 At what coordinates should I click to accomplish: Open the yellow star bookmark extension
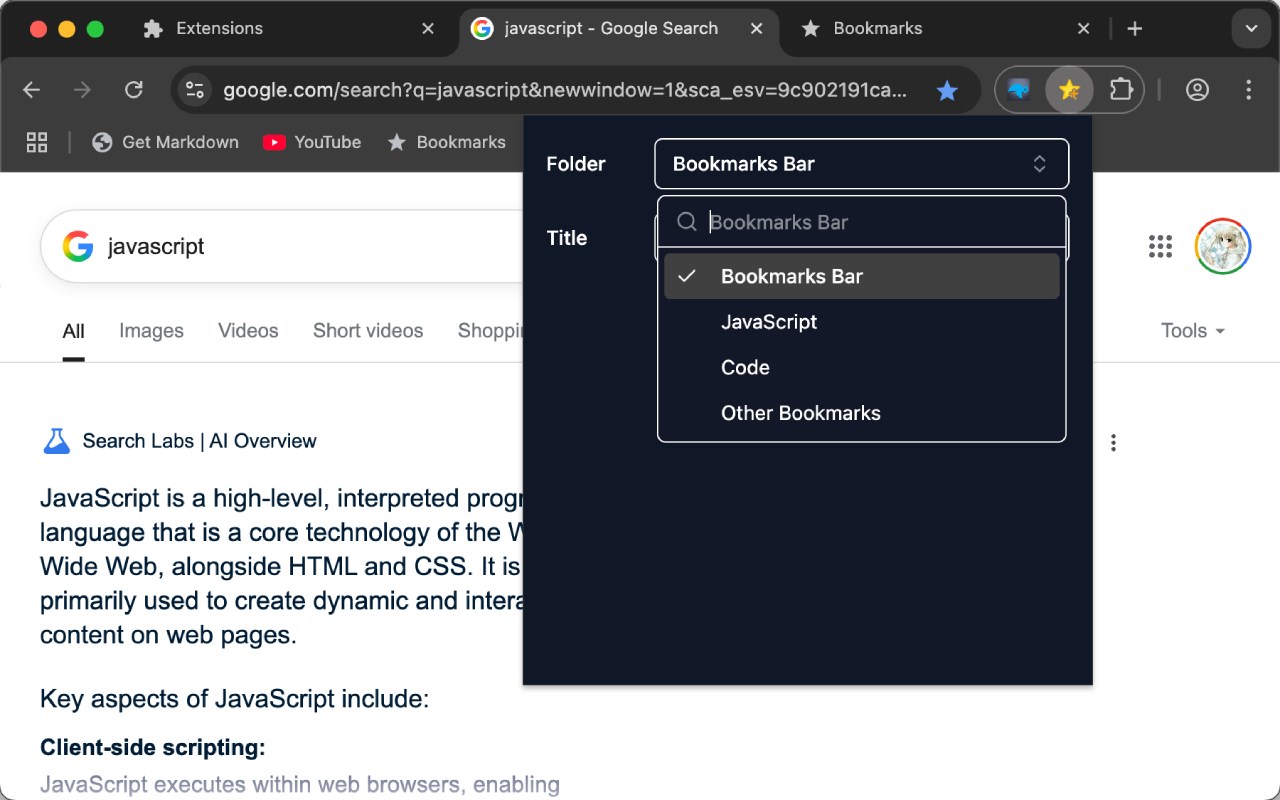tap(1069, 90)
